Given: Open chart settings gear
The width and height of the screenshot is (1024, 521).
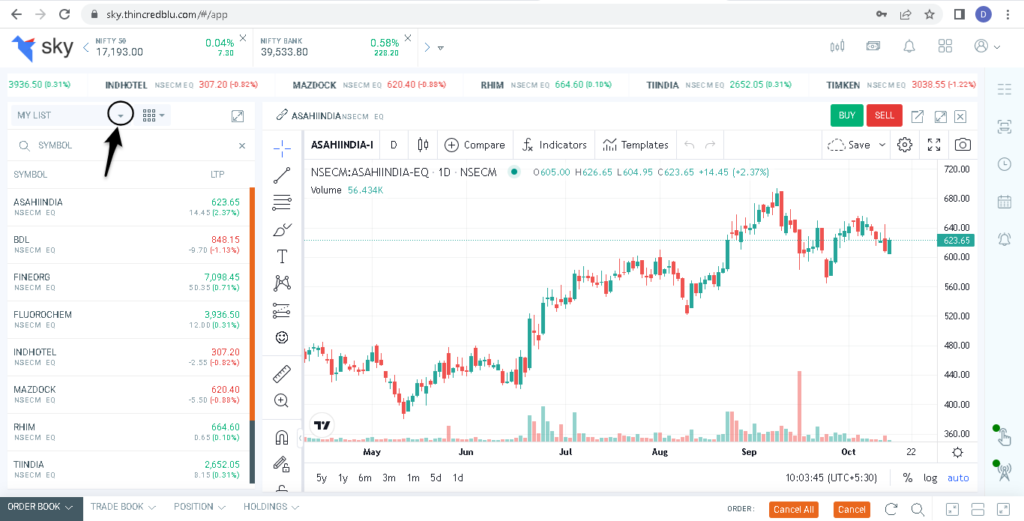Looking at the screenshot, I should pyautogui.click(x=904, y=145).
